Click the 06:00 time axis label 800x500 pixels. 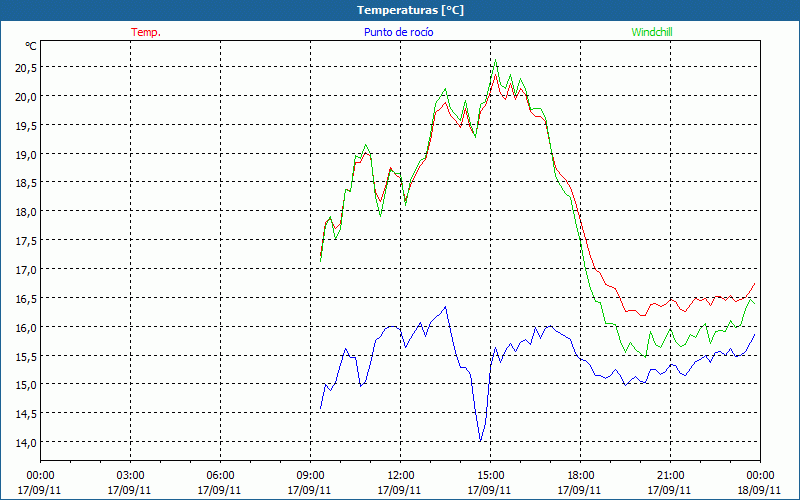220,476
